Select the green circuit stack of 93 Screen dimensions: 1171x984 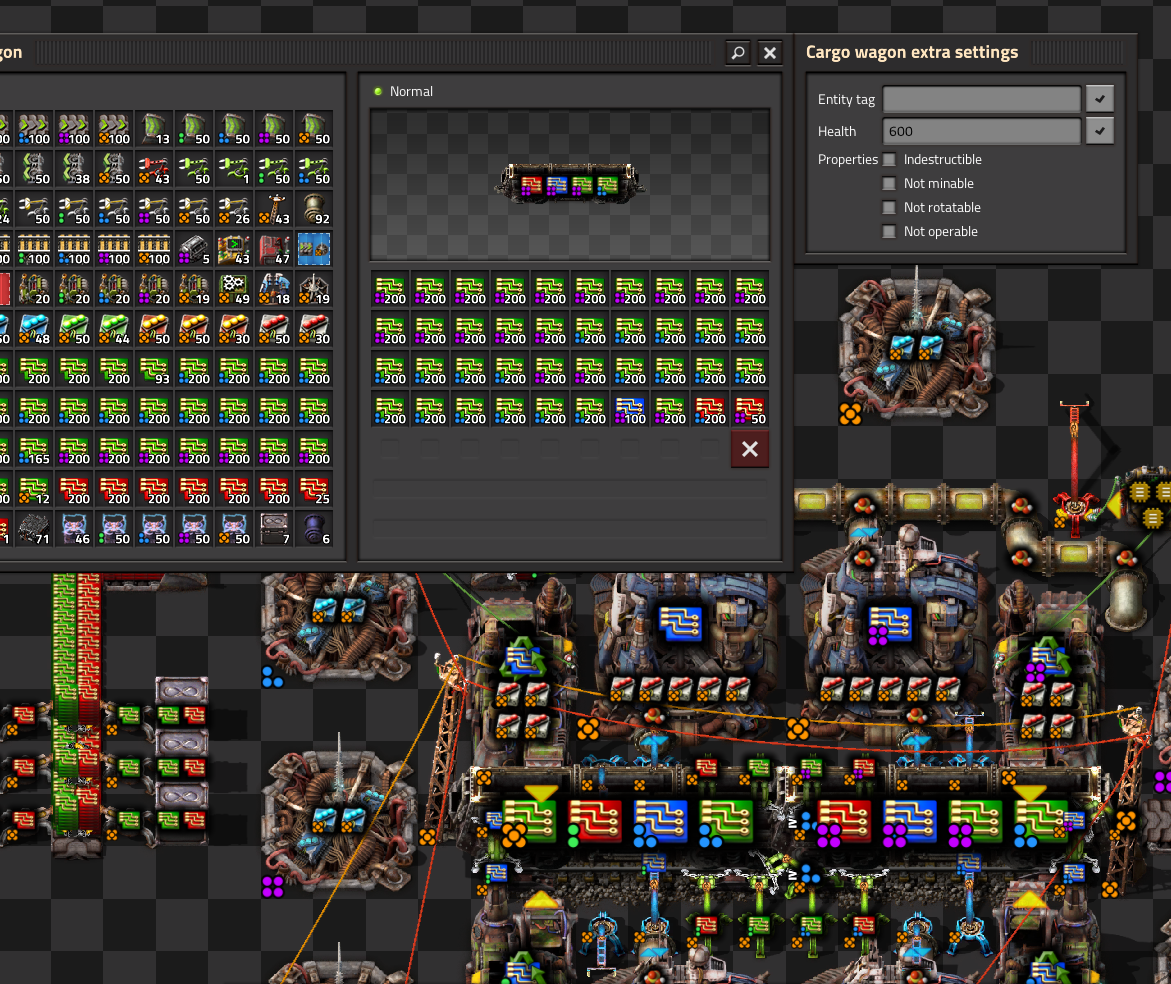pos(154,370)
